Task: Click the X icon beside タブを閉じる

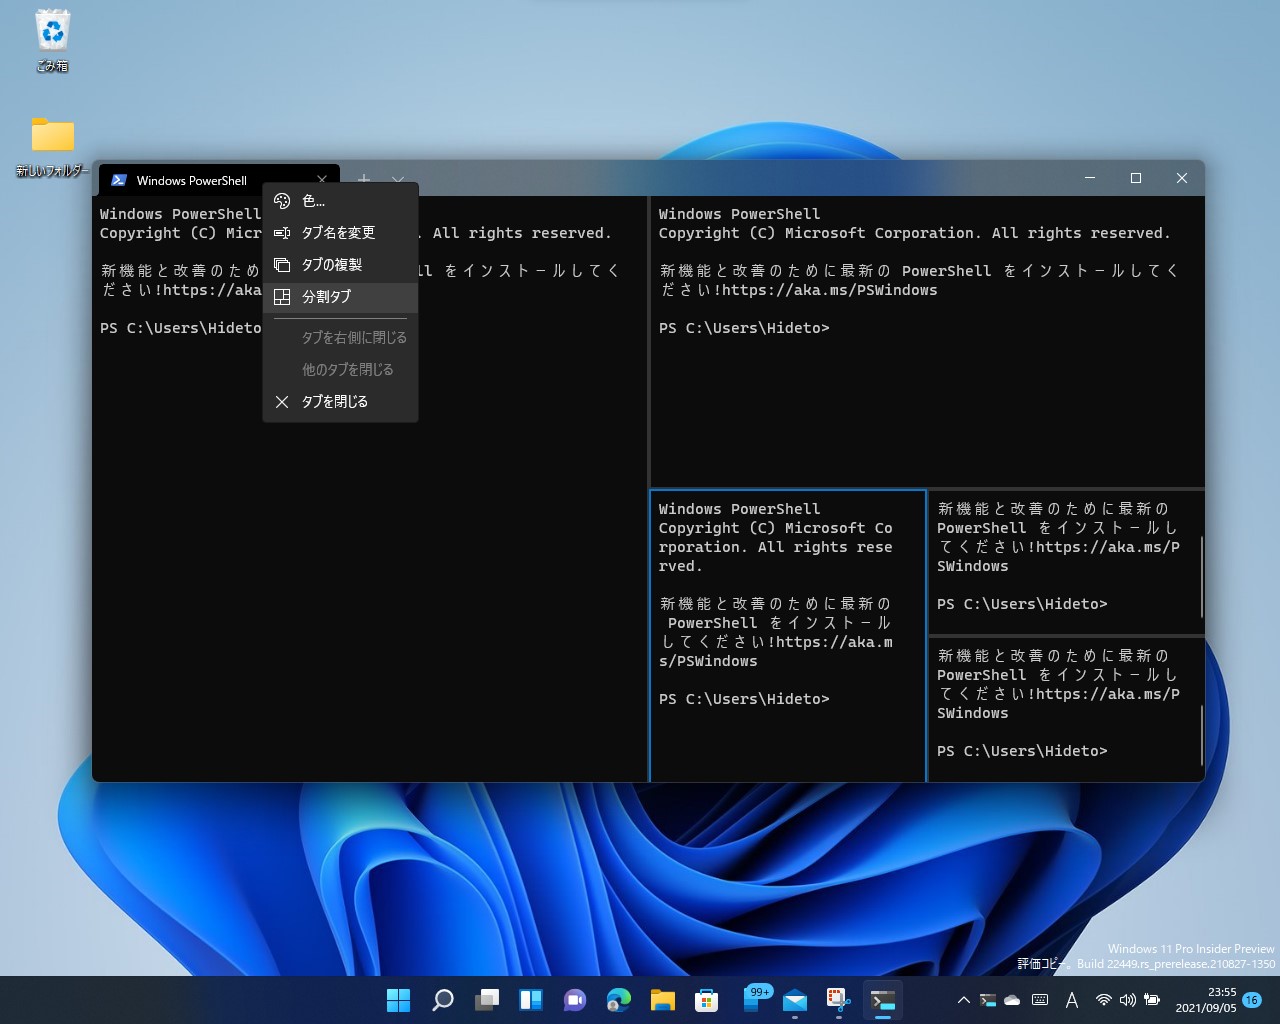Action: [x=282, y=402]
